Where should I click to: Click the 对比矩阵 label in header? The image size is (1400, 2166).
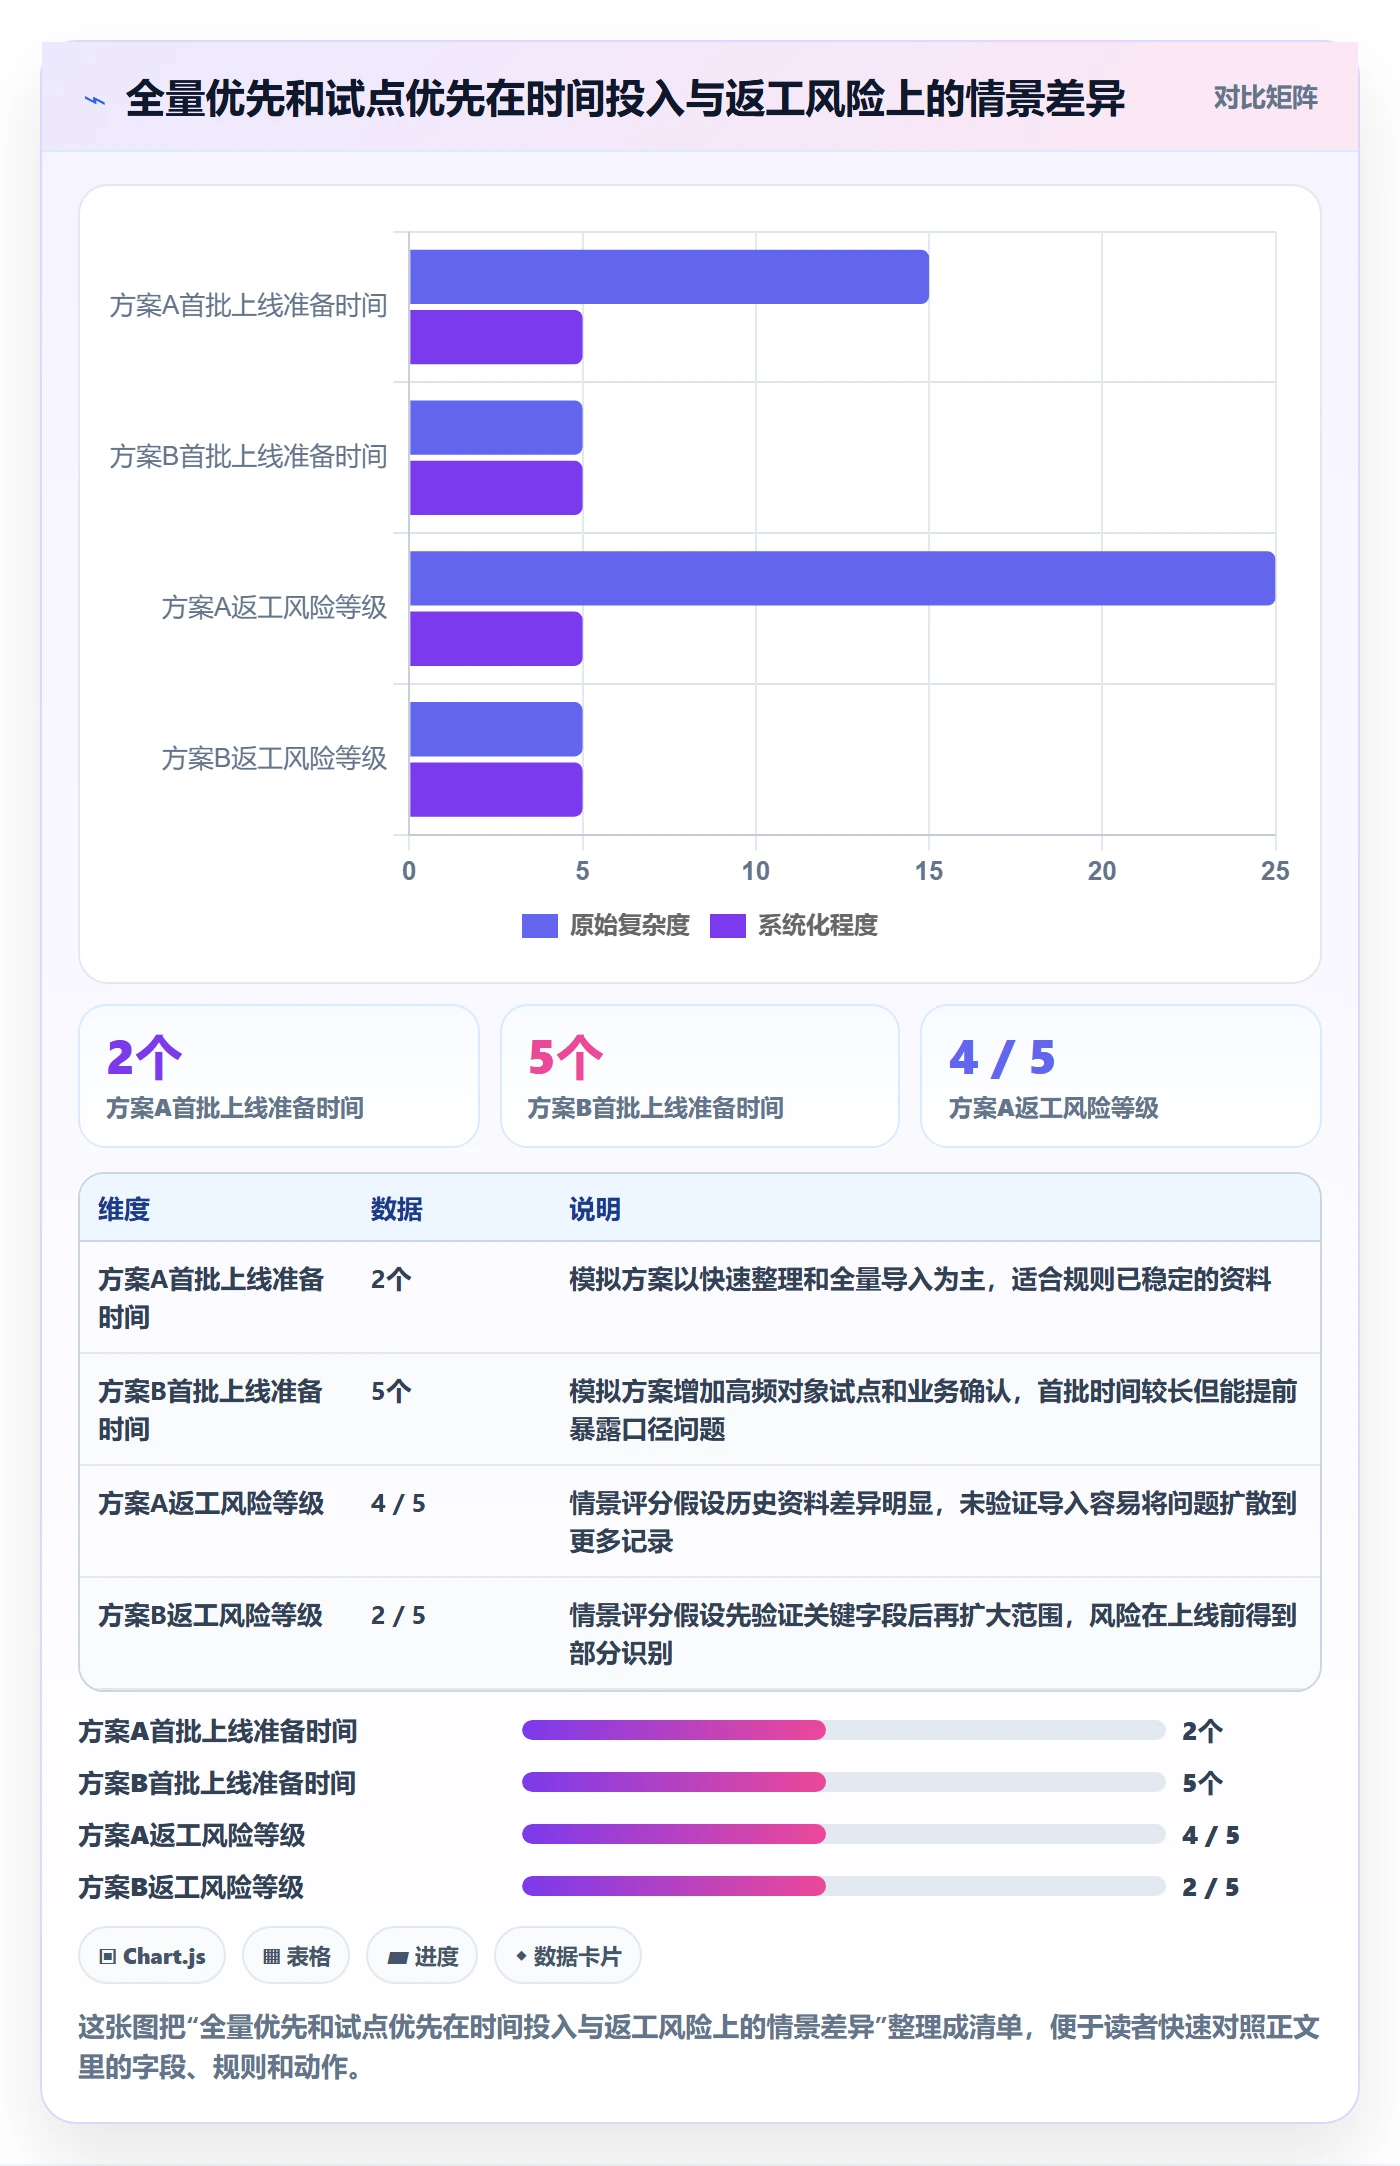click(1265, 97)
